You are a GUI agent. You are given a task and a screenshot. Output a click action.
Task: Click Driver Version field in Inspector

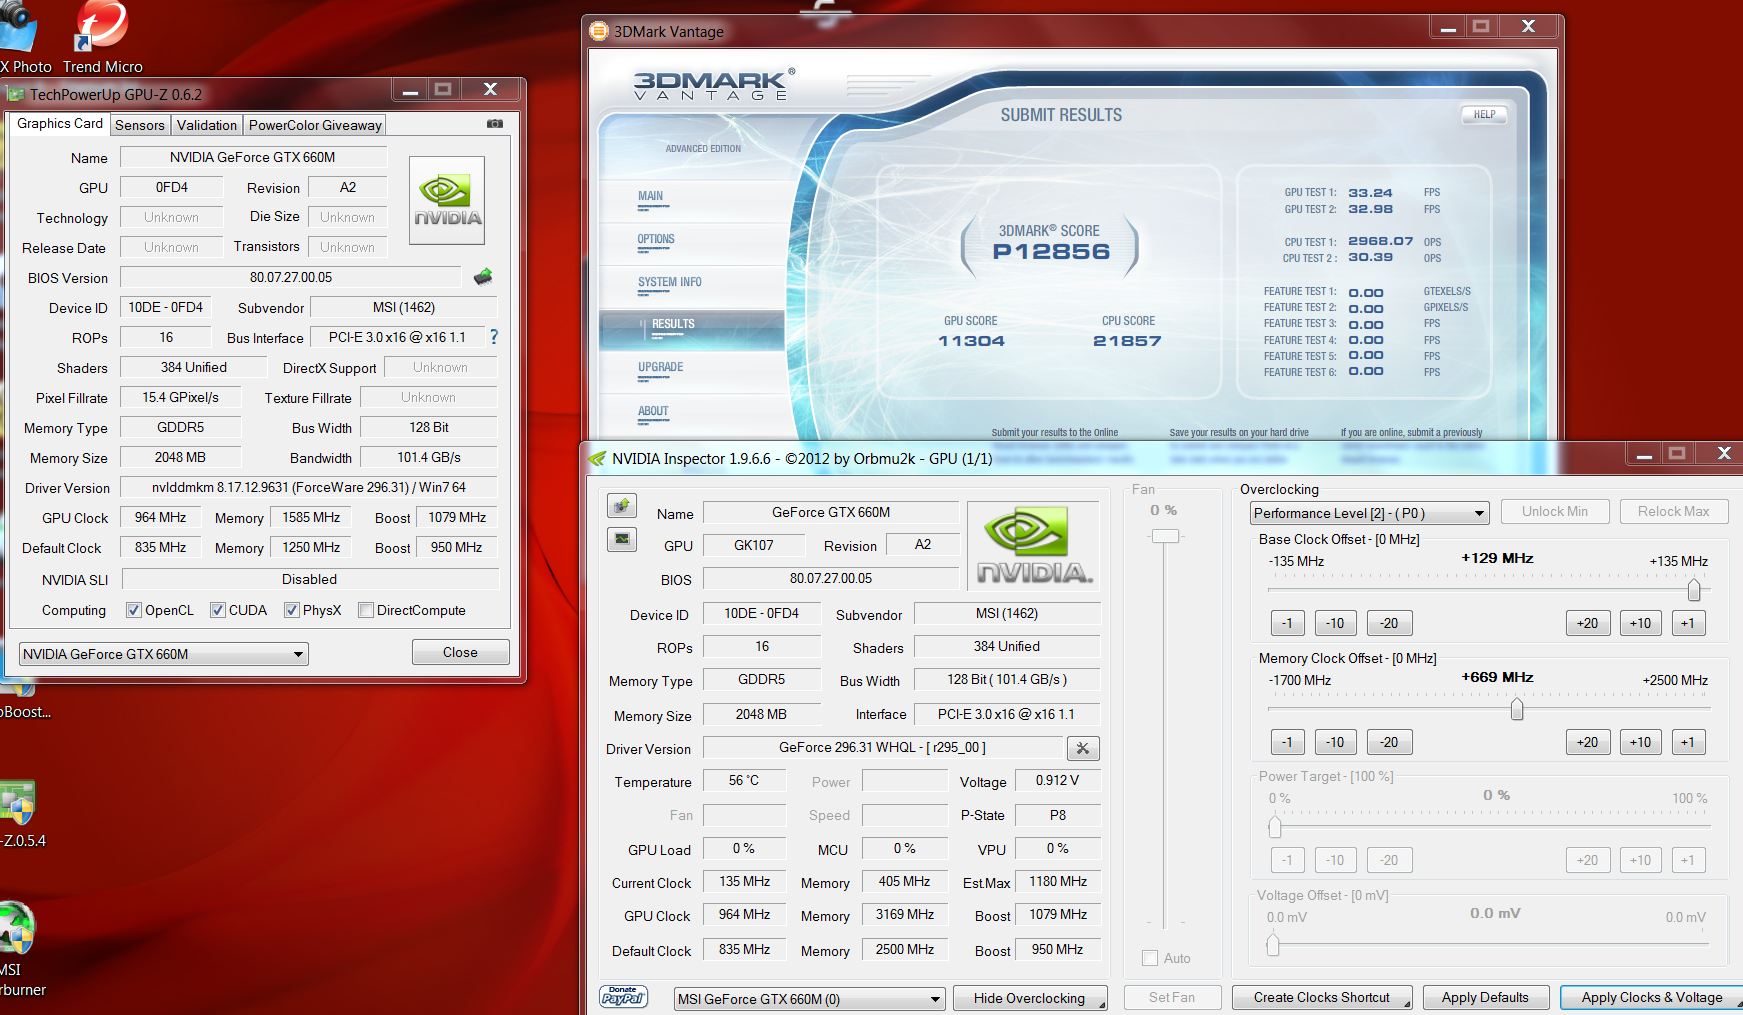pos(883,748)
